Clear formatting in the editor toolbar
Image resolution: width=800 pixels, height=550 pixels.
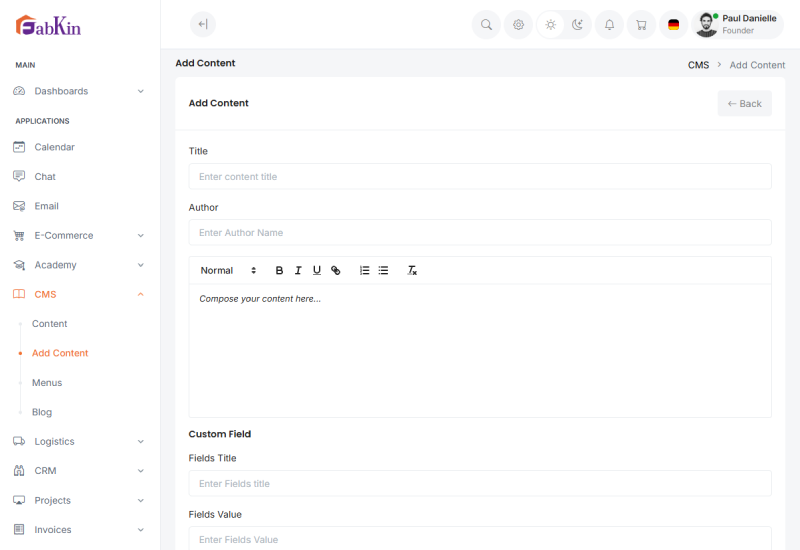point(411,271)
